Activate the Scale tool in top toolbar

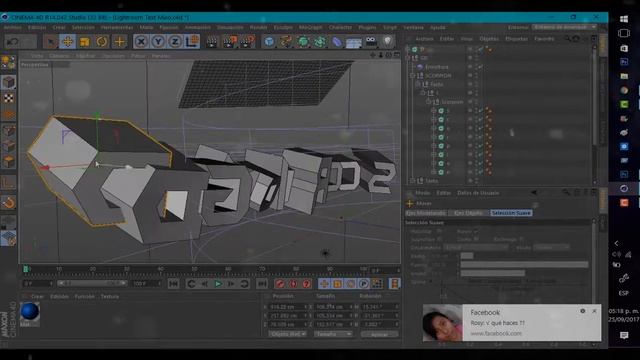85,42
